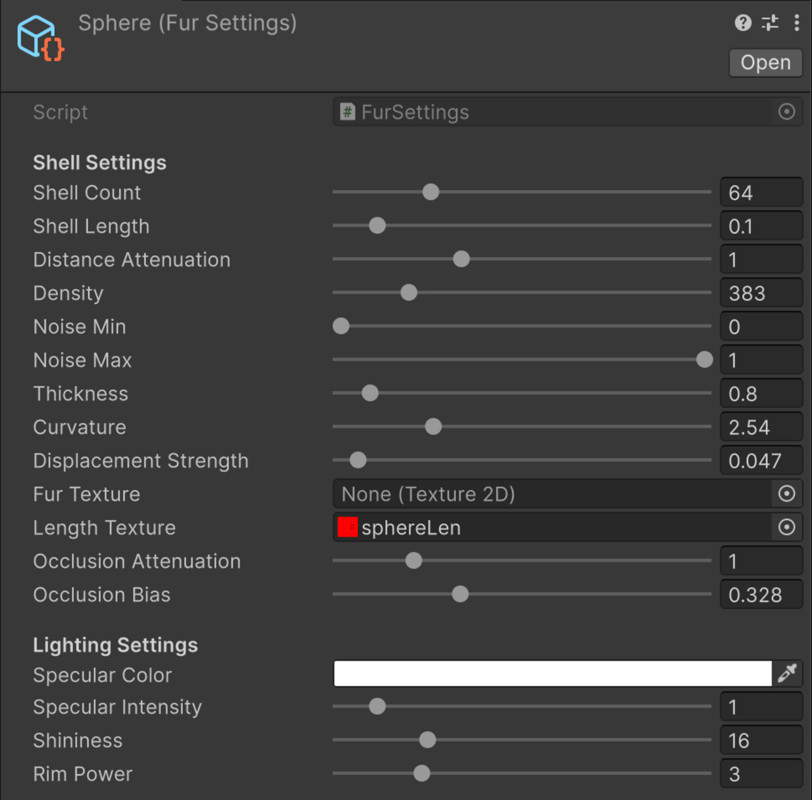Click the Shell Count slider handle
The image size is (812, 800).
430,192
